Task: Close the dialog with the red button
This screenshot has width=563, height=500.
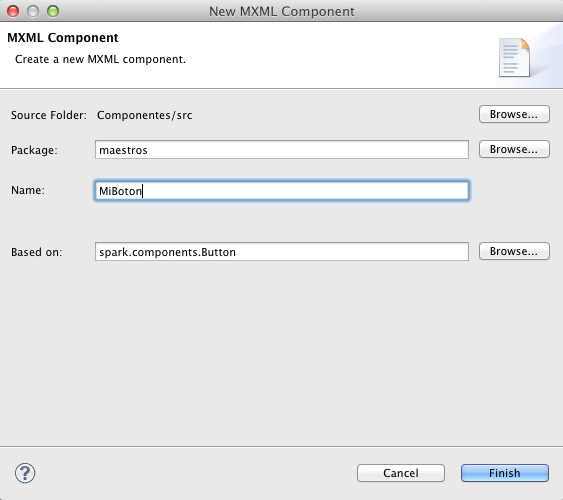Action: pyautogui.click(x=13, y=11)
